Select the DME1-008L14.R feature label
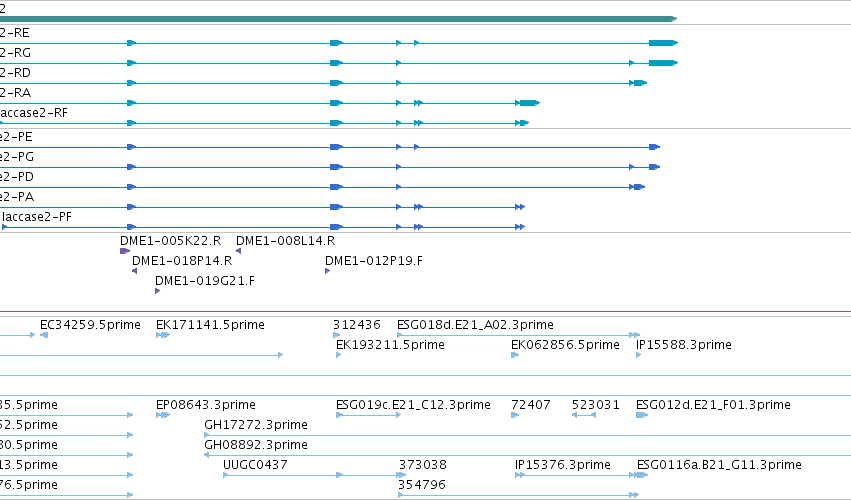This screenshot has width=851, height=500. pyautogui.click(x=285, y=240)
